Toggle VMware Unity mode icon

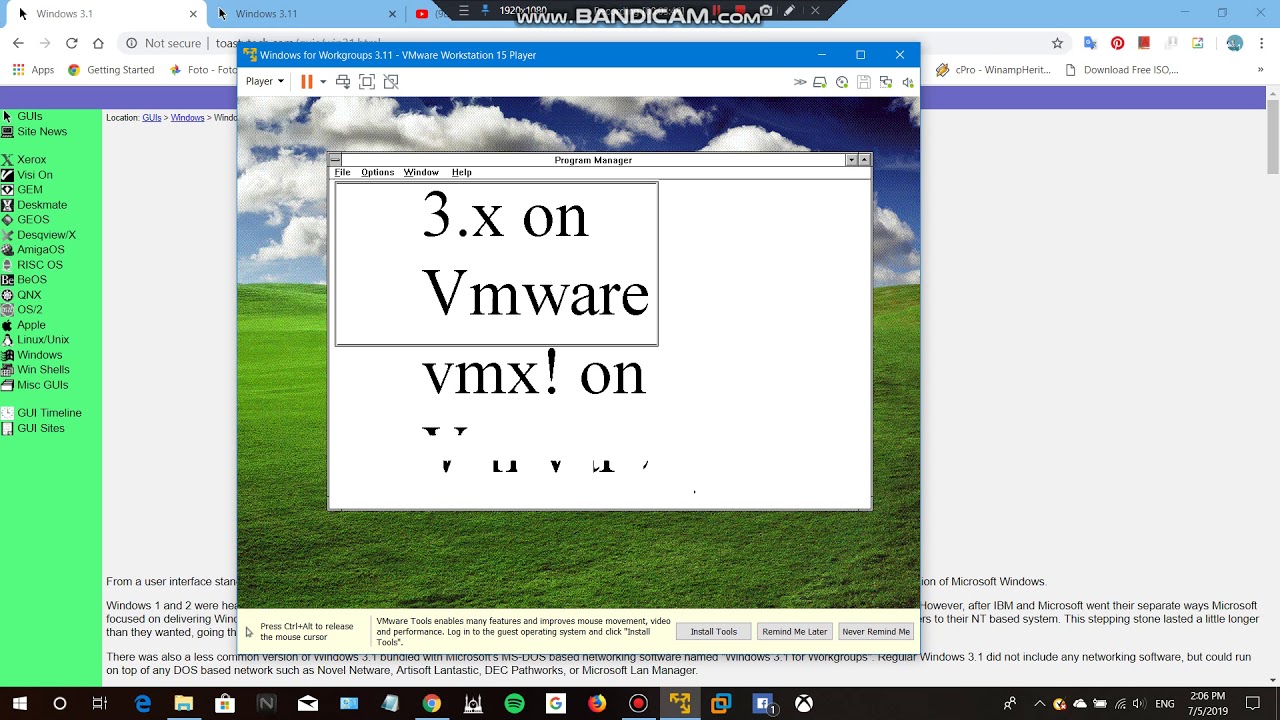[x=391, y=82]
